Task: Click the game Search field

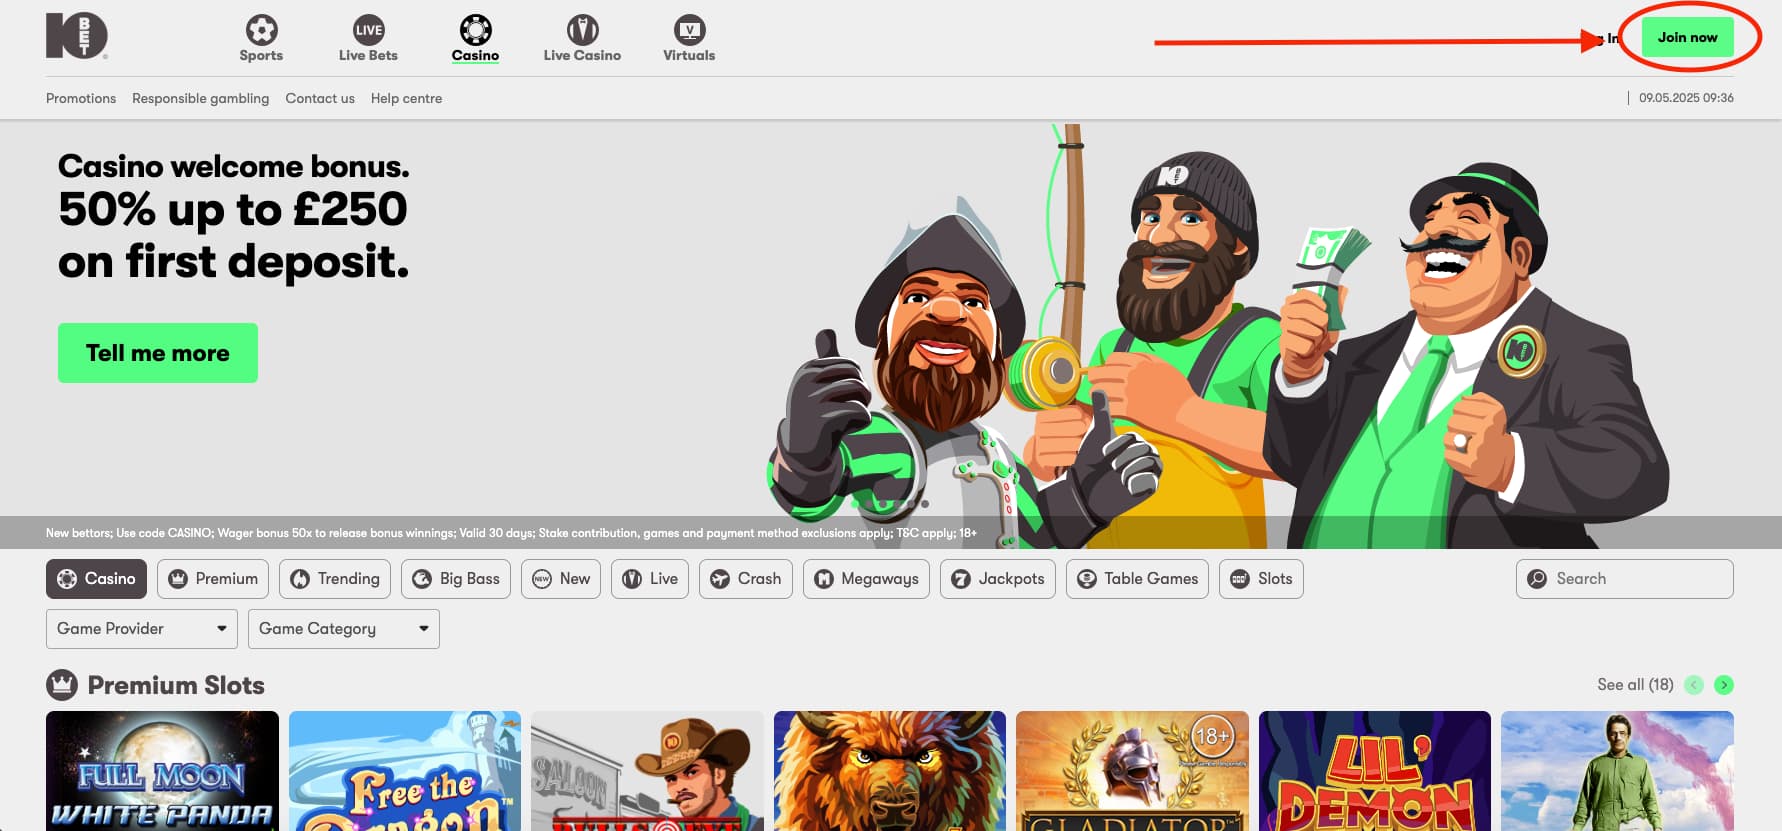Action: 1624,579
